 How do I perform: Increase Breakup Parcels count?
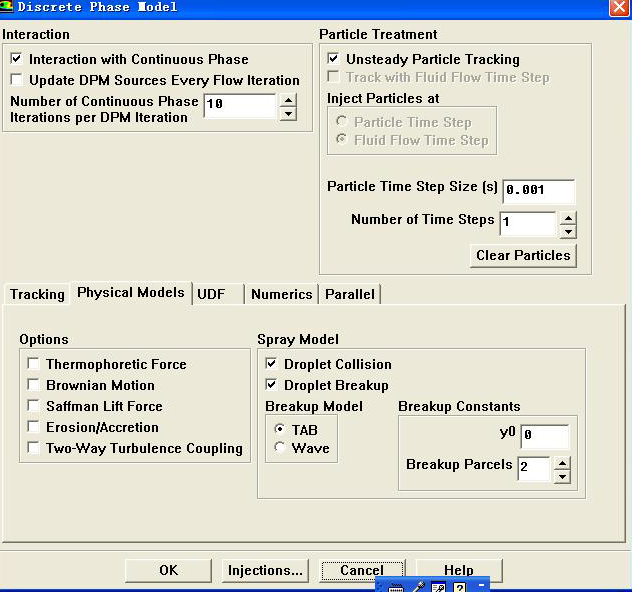(x=562, y=461)
